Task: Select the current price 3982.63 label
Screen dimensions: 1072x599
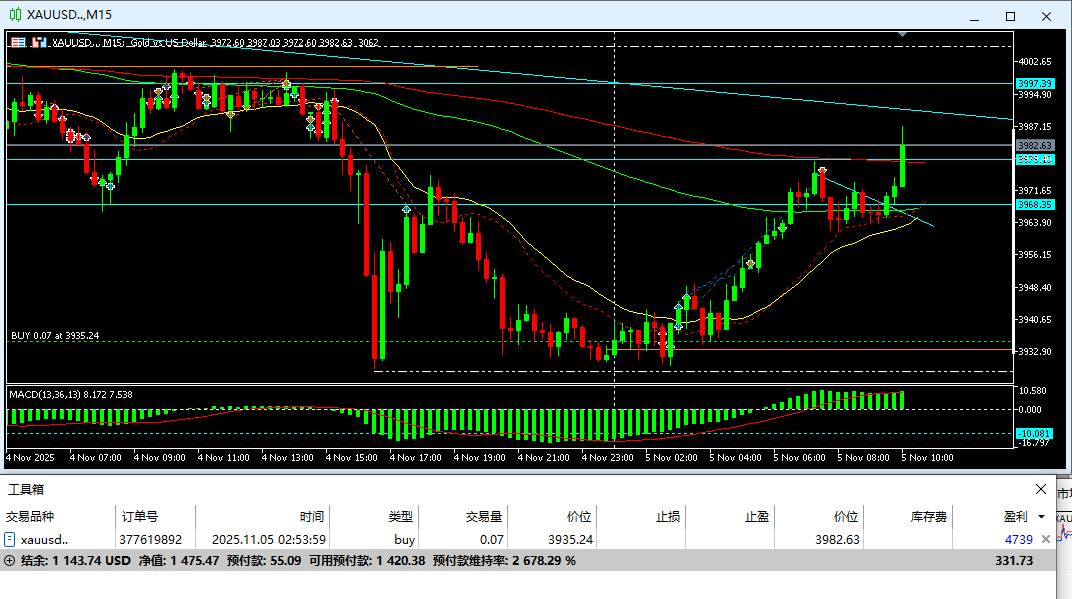Action: tap(1035, 145)
